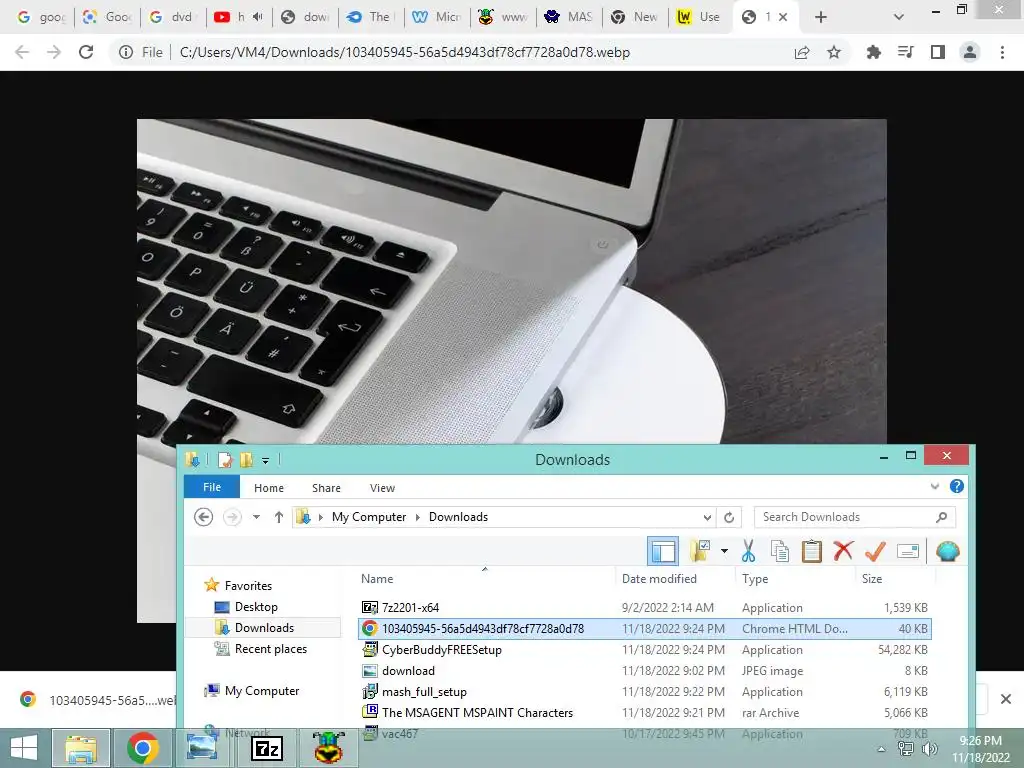The image size is (1024, 768).
Task: Switch to the YouTube tab
Action: coord(238,17)
